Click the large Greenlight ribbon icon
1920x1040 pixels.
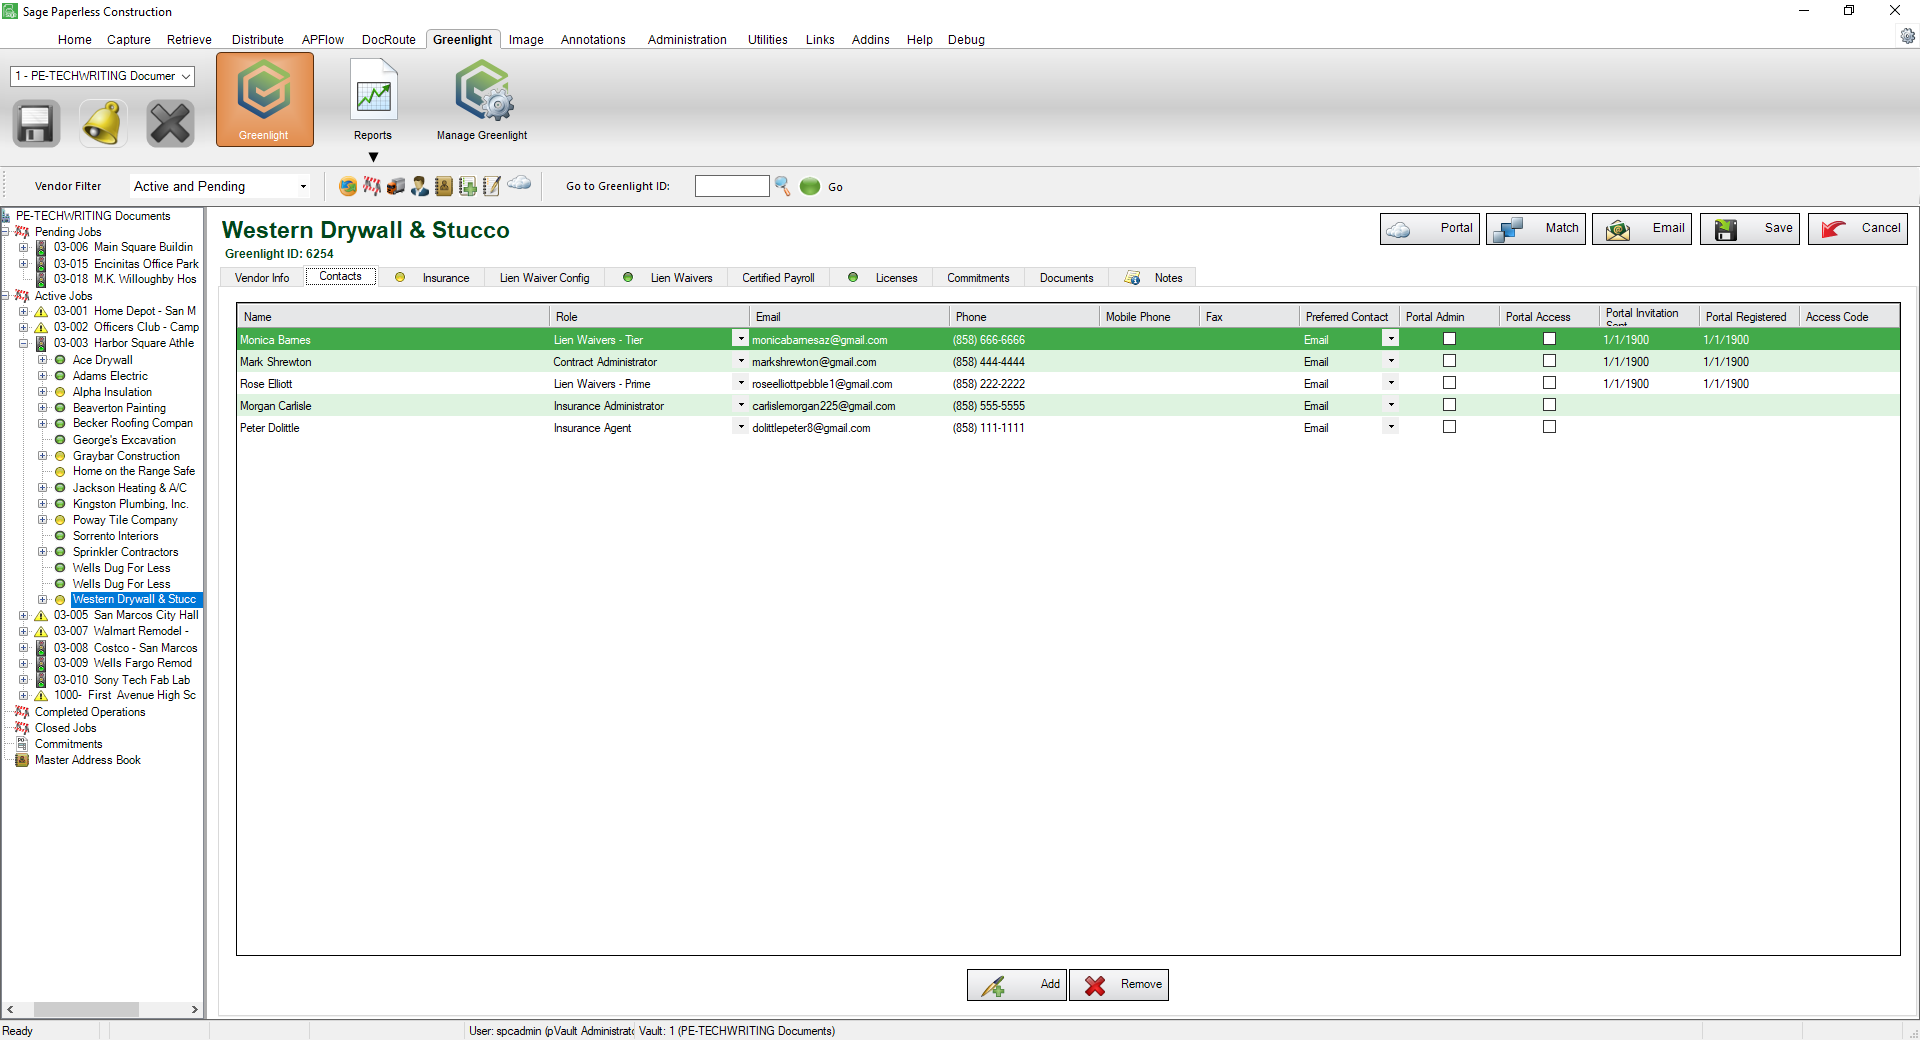click(264, 99)
